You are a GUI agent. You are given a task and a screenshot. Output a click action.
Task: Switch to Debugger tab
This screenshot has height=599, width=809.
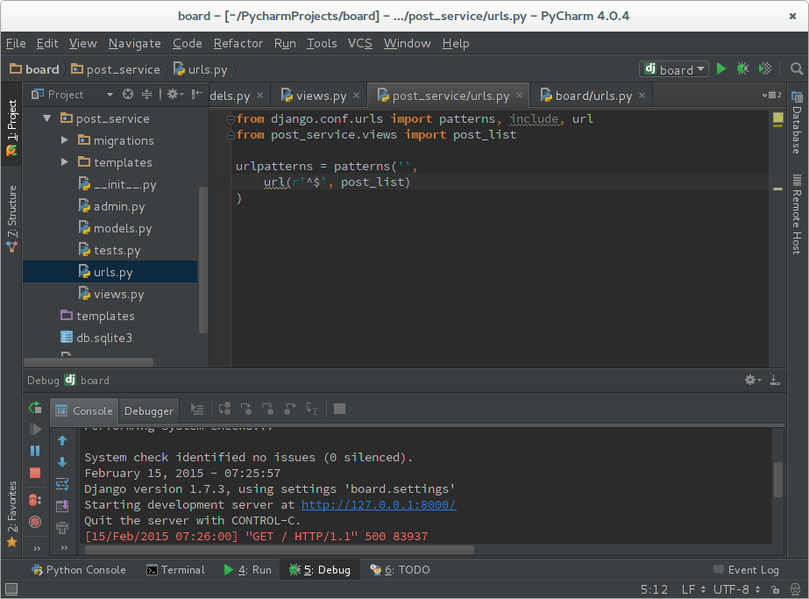149,411
